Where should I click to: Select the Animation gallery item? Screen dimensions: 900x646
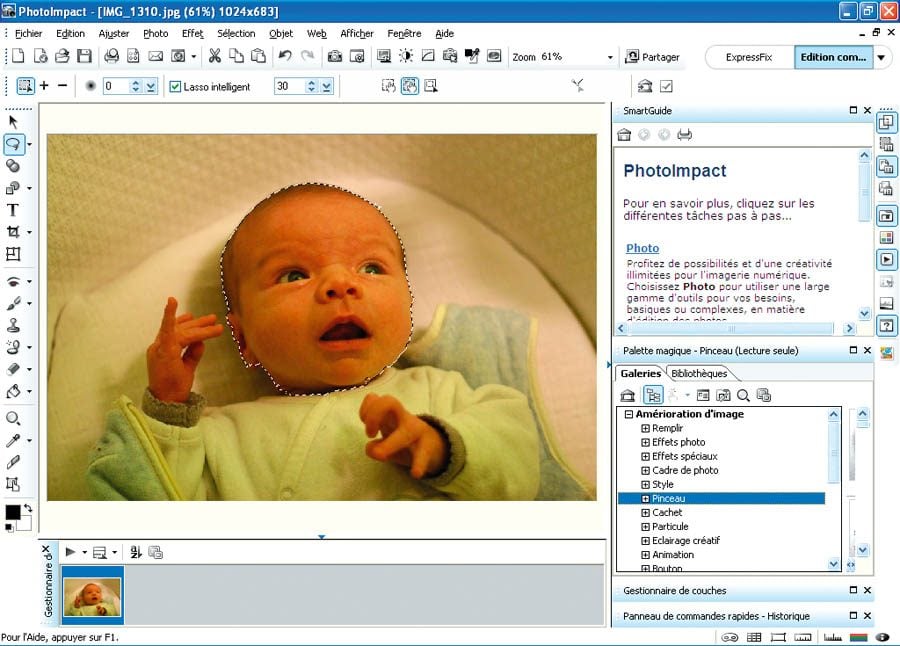(x=673, y=555)
